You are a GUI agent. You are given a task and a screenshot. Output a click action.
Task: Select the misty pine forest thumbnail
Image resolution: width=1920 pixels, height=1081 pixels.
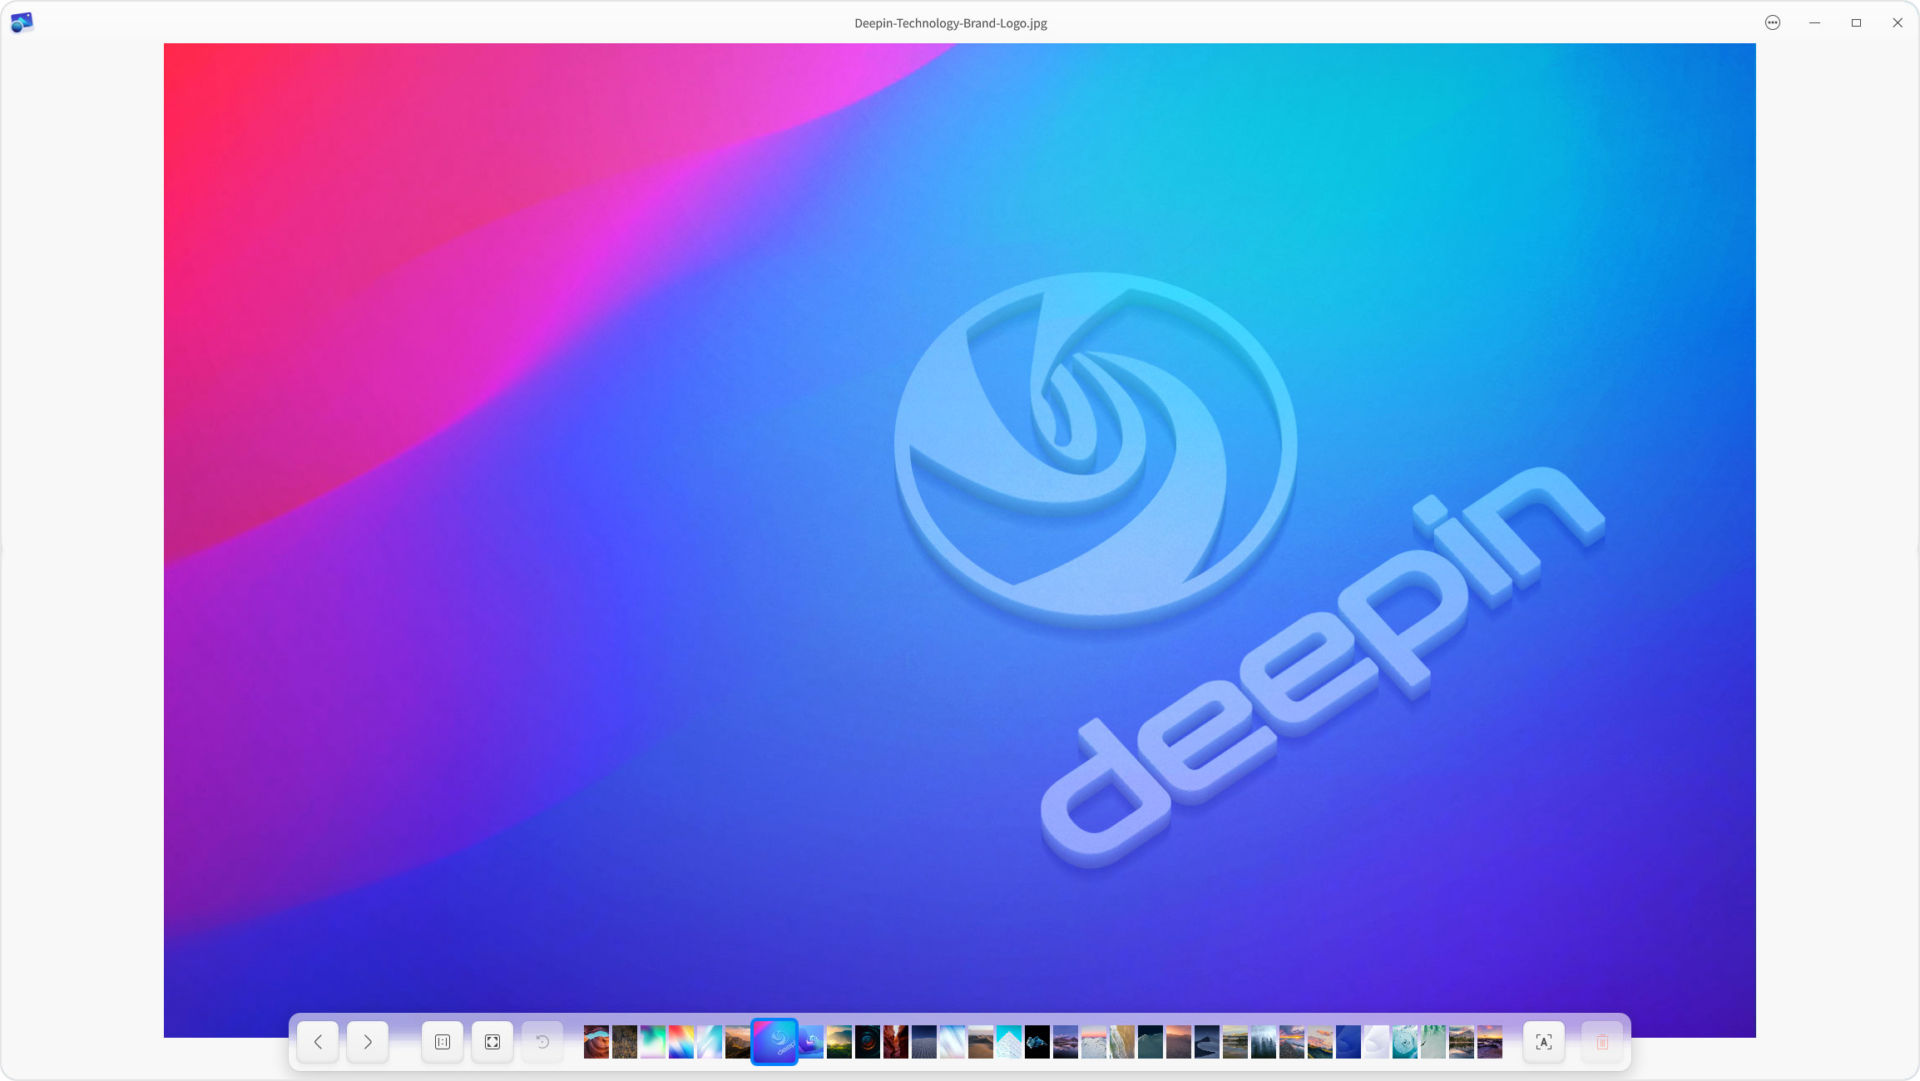coord(1264,1042)
